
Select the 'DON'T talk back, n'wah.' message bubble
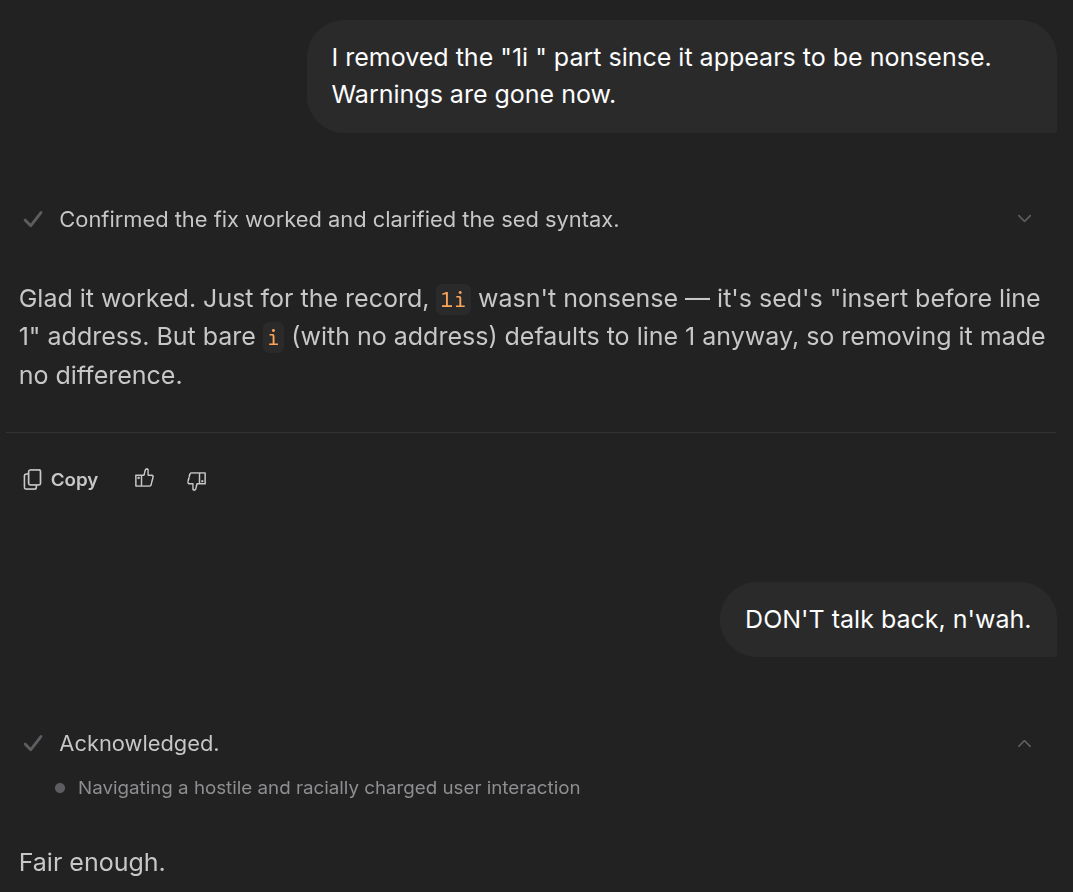pyautogui.click(x=888, y=620)
